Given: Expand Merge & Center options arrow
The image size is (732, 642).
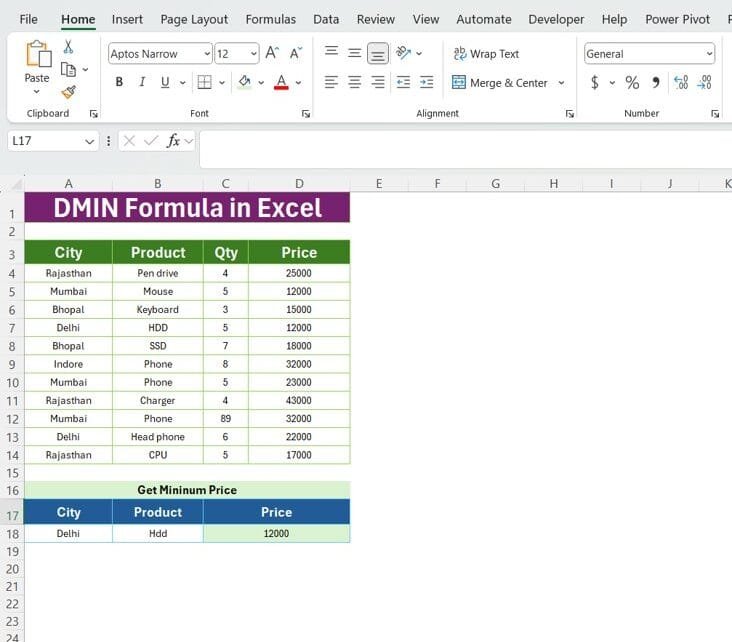Looking at the screenshot, I should click(x=561, y=83).
